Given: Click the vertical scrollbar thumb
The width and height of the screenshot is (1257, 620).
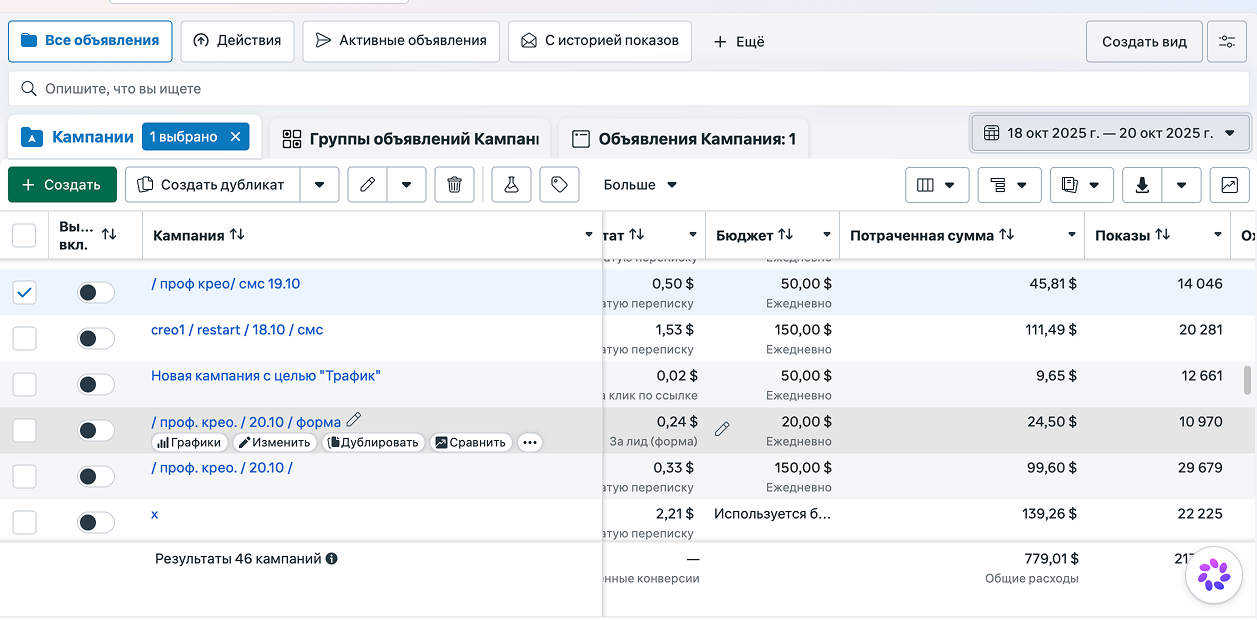Looking at the screenshot, I should click(x=1247, y=380).
